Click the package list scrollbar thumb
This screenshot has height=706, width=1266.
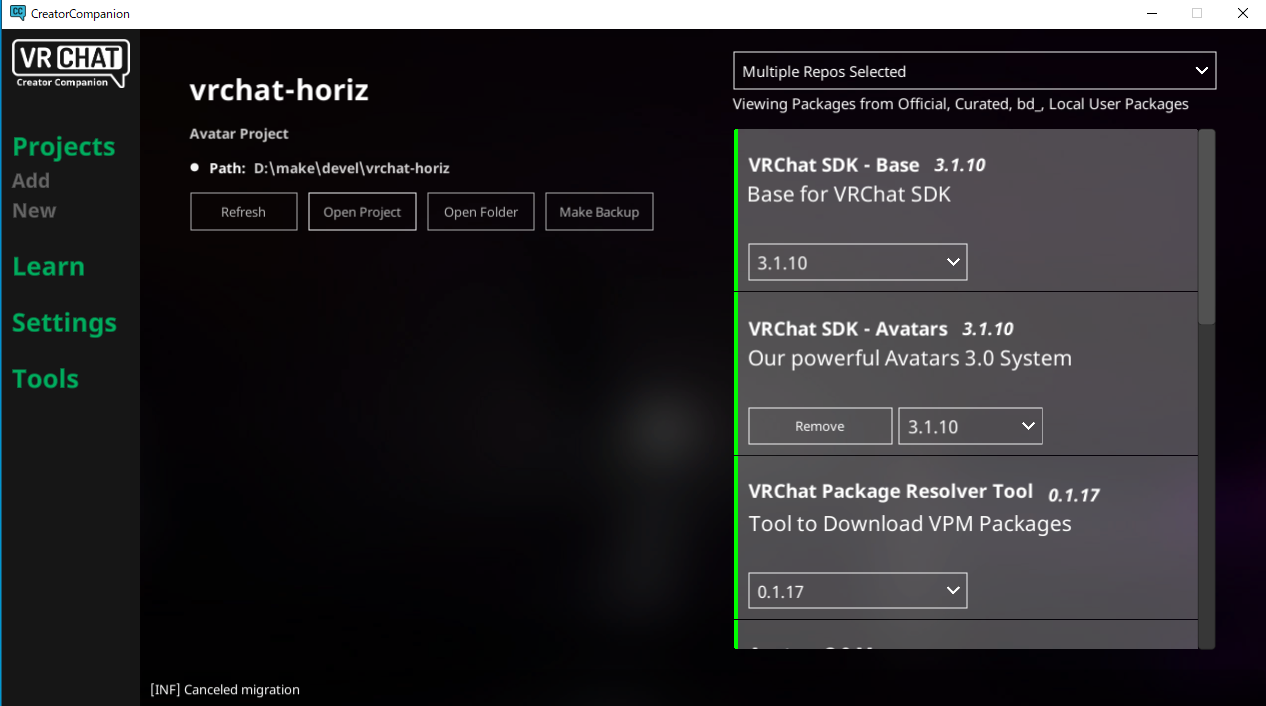(1207, 226)
